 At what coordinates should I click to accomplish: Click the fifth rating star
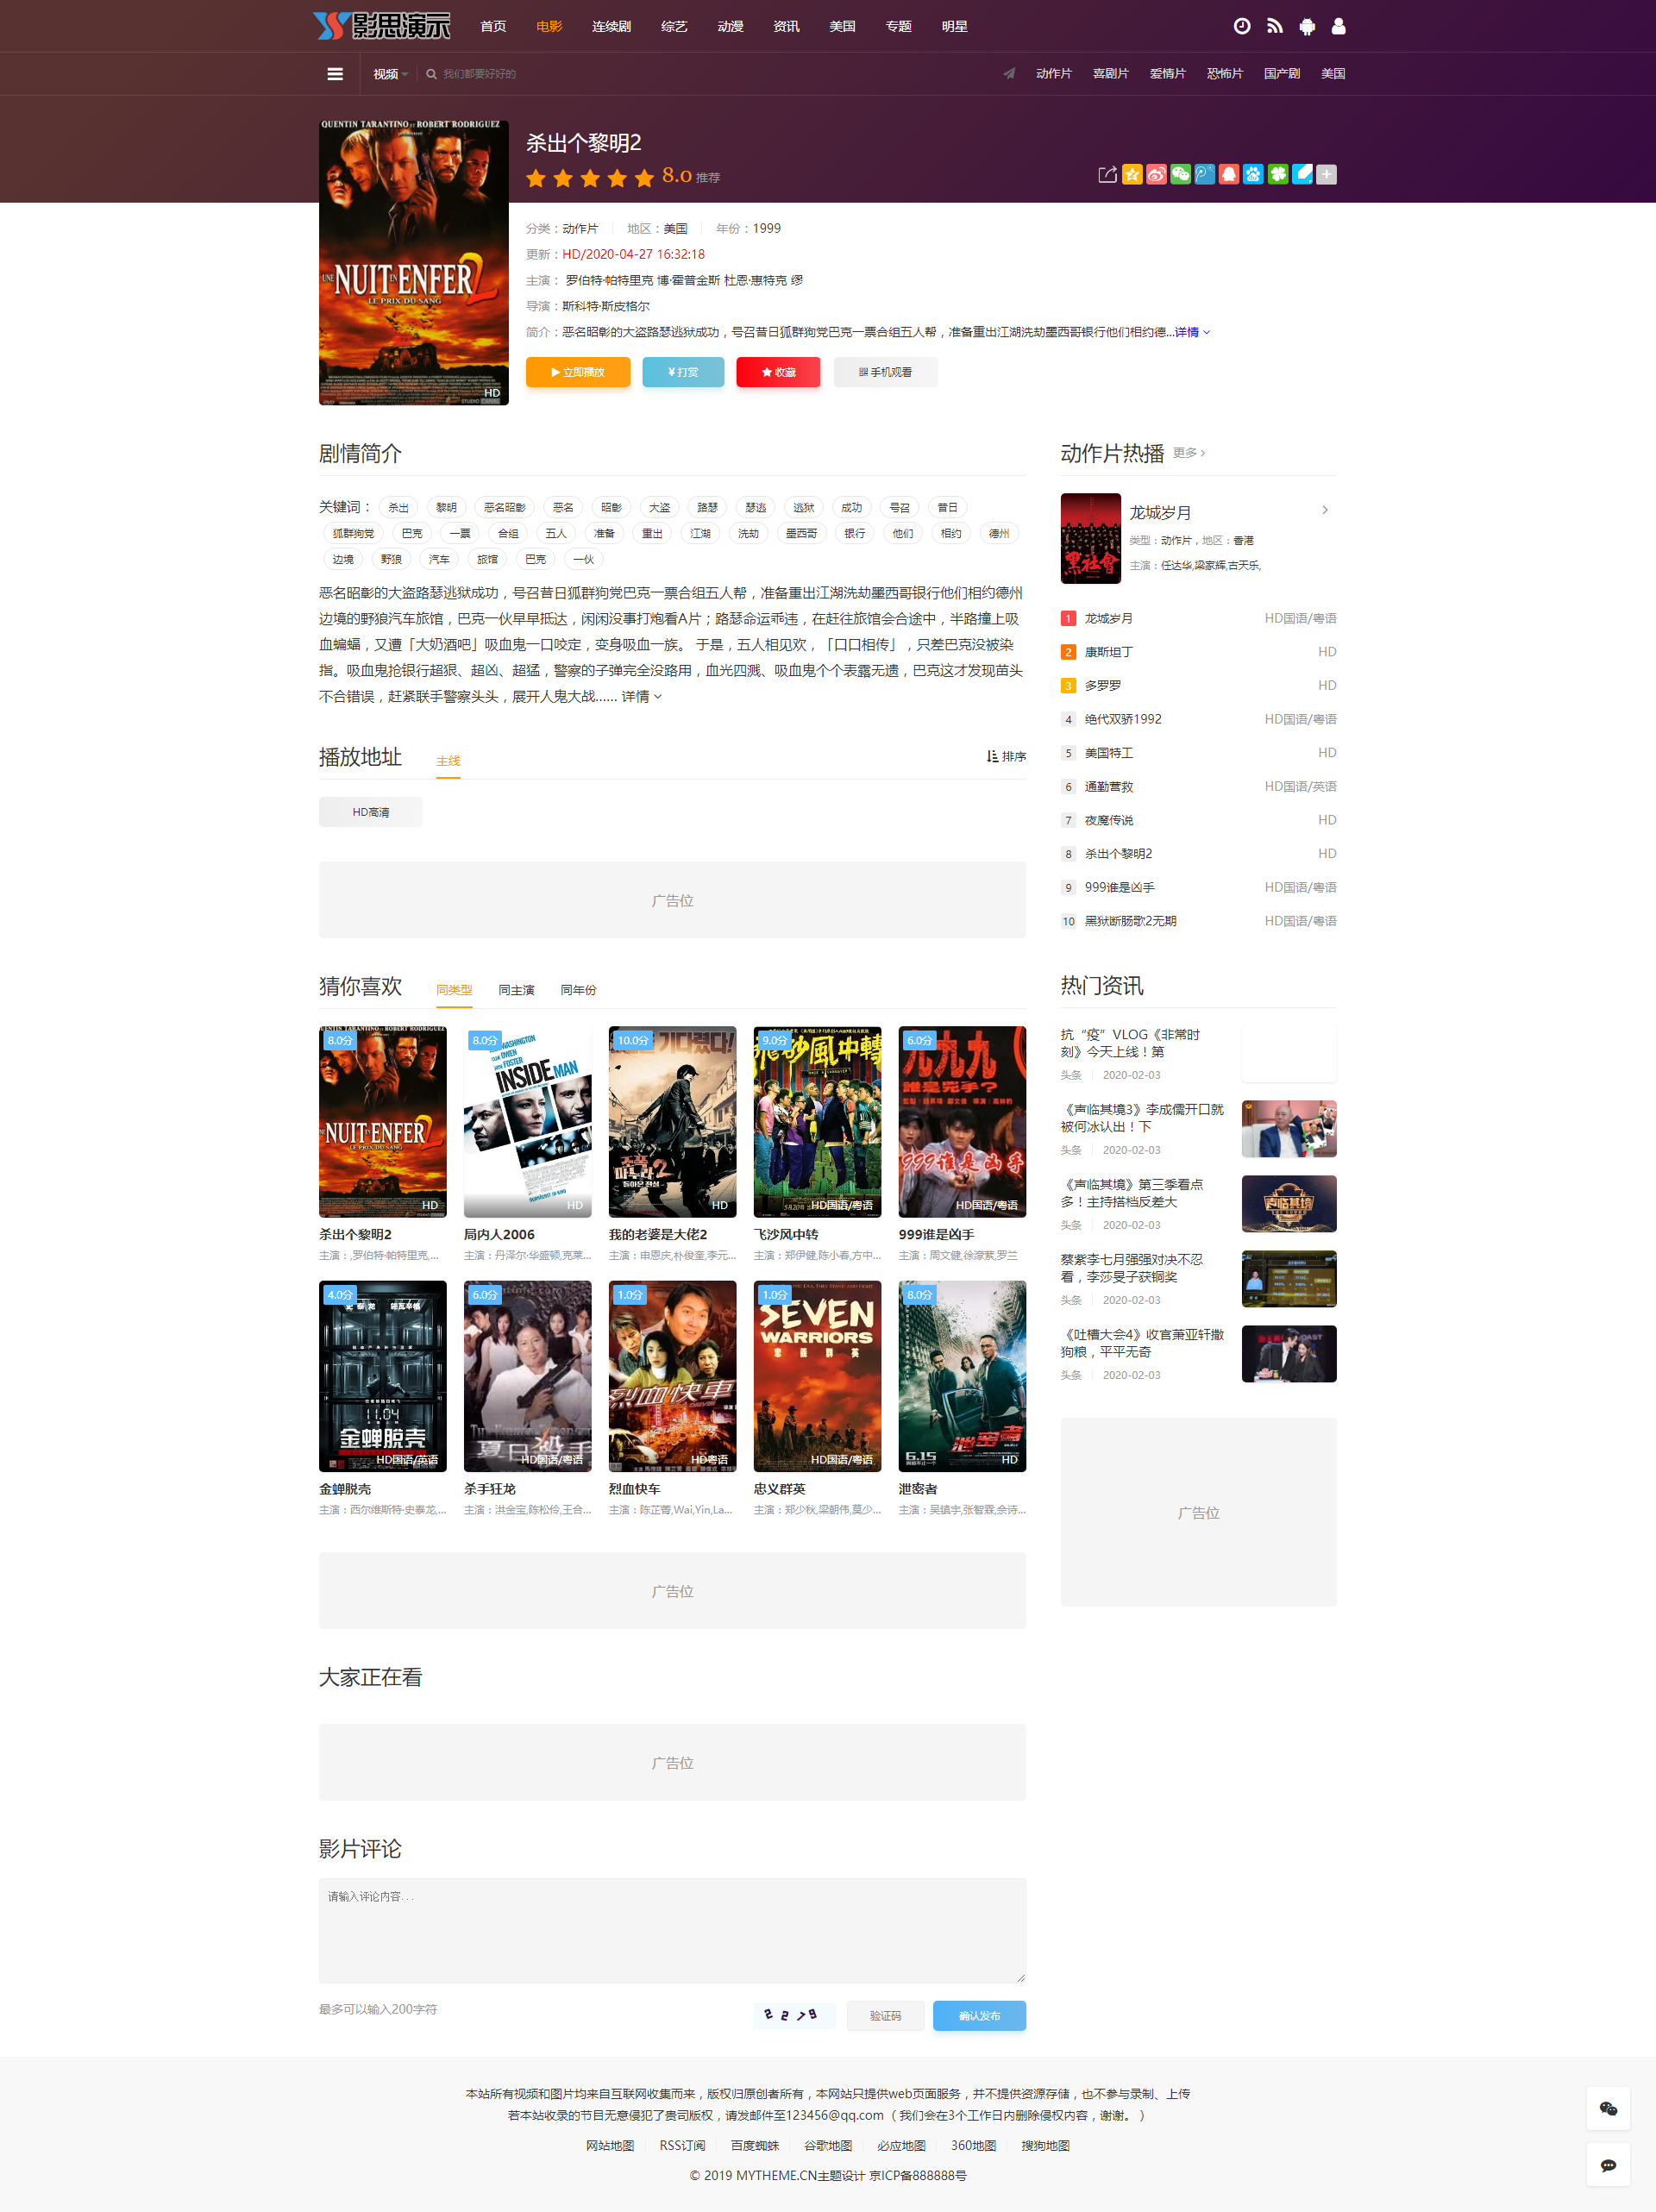point(644,178)
